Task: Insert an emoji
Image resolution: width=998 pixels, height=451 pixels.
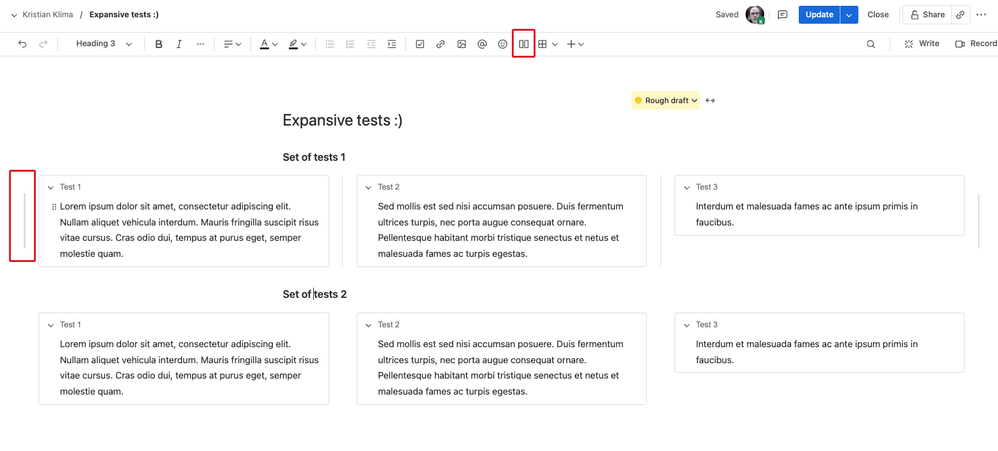Action: point(503,44)
